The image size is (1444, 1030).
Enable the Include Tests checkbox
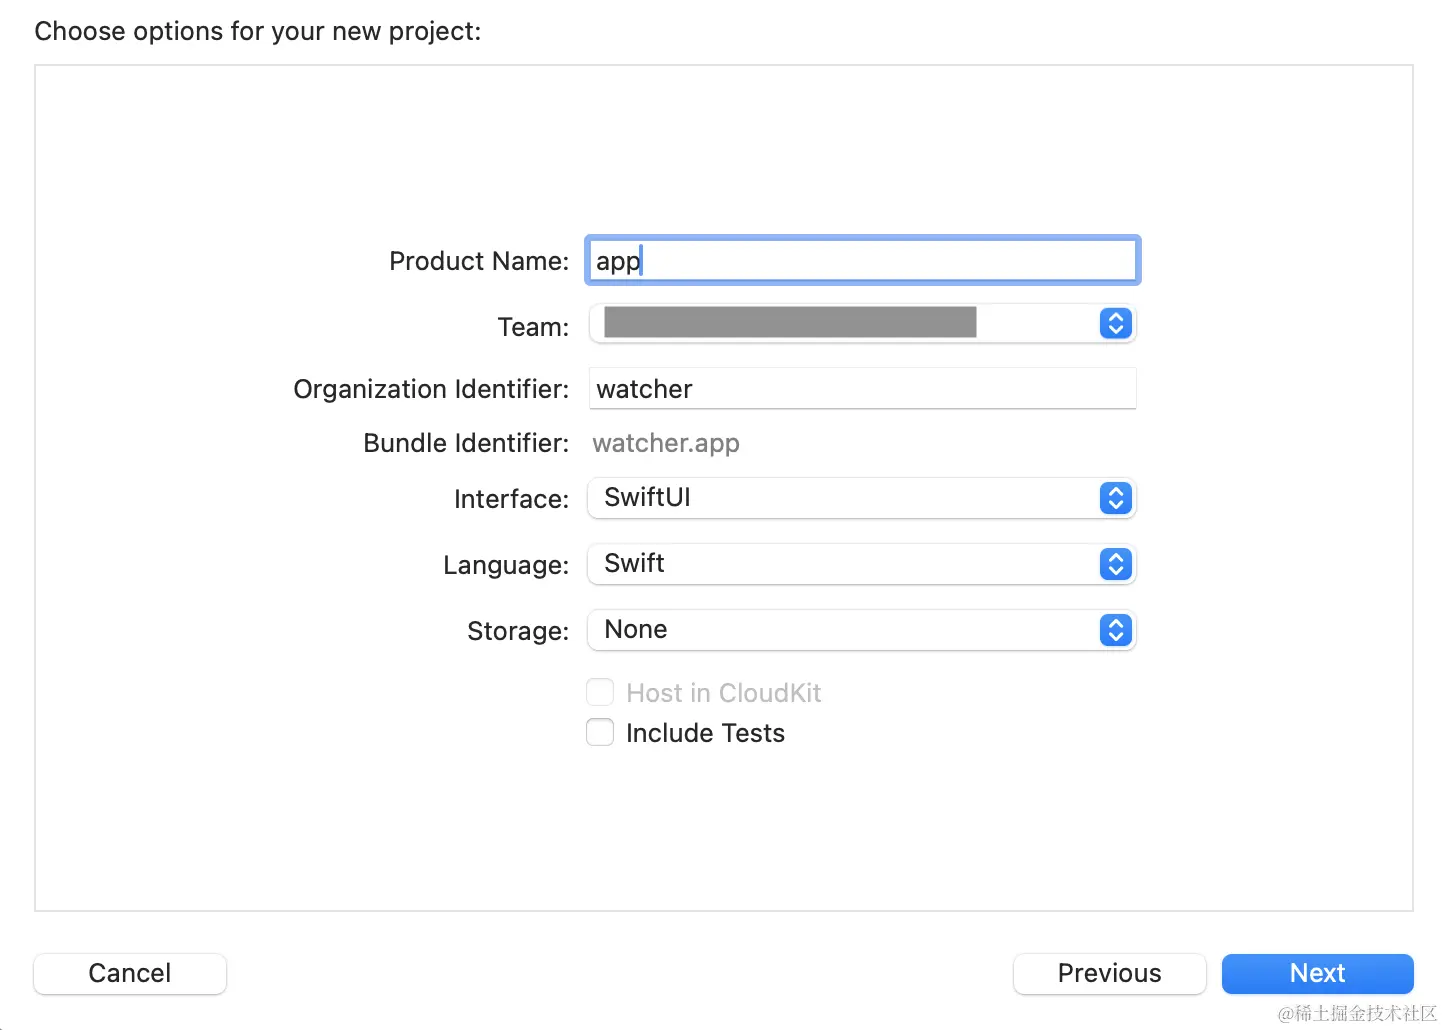600,733
